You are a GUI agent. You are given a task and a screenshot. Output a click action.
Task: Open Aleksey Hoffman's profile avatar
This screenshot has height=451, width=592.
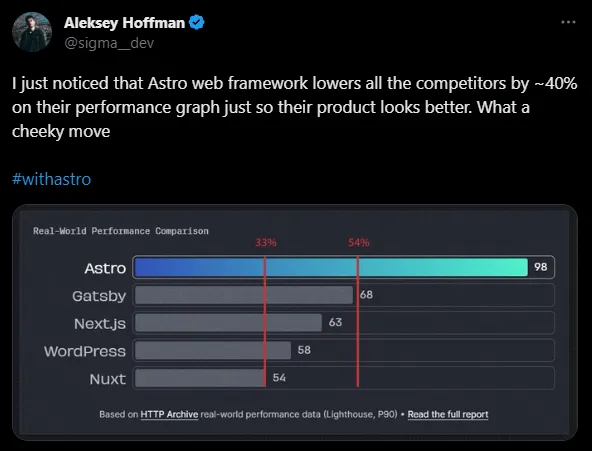(x=32, y=32)
